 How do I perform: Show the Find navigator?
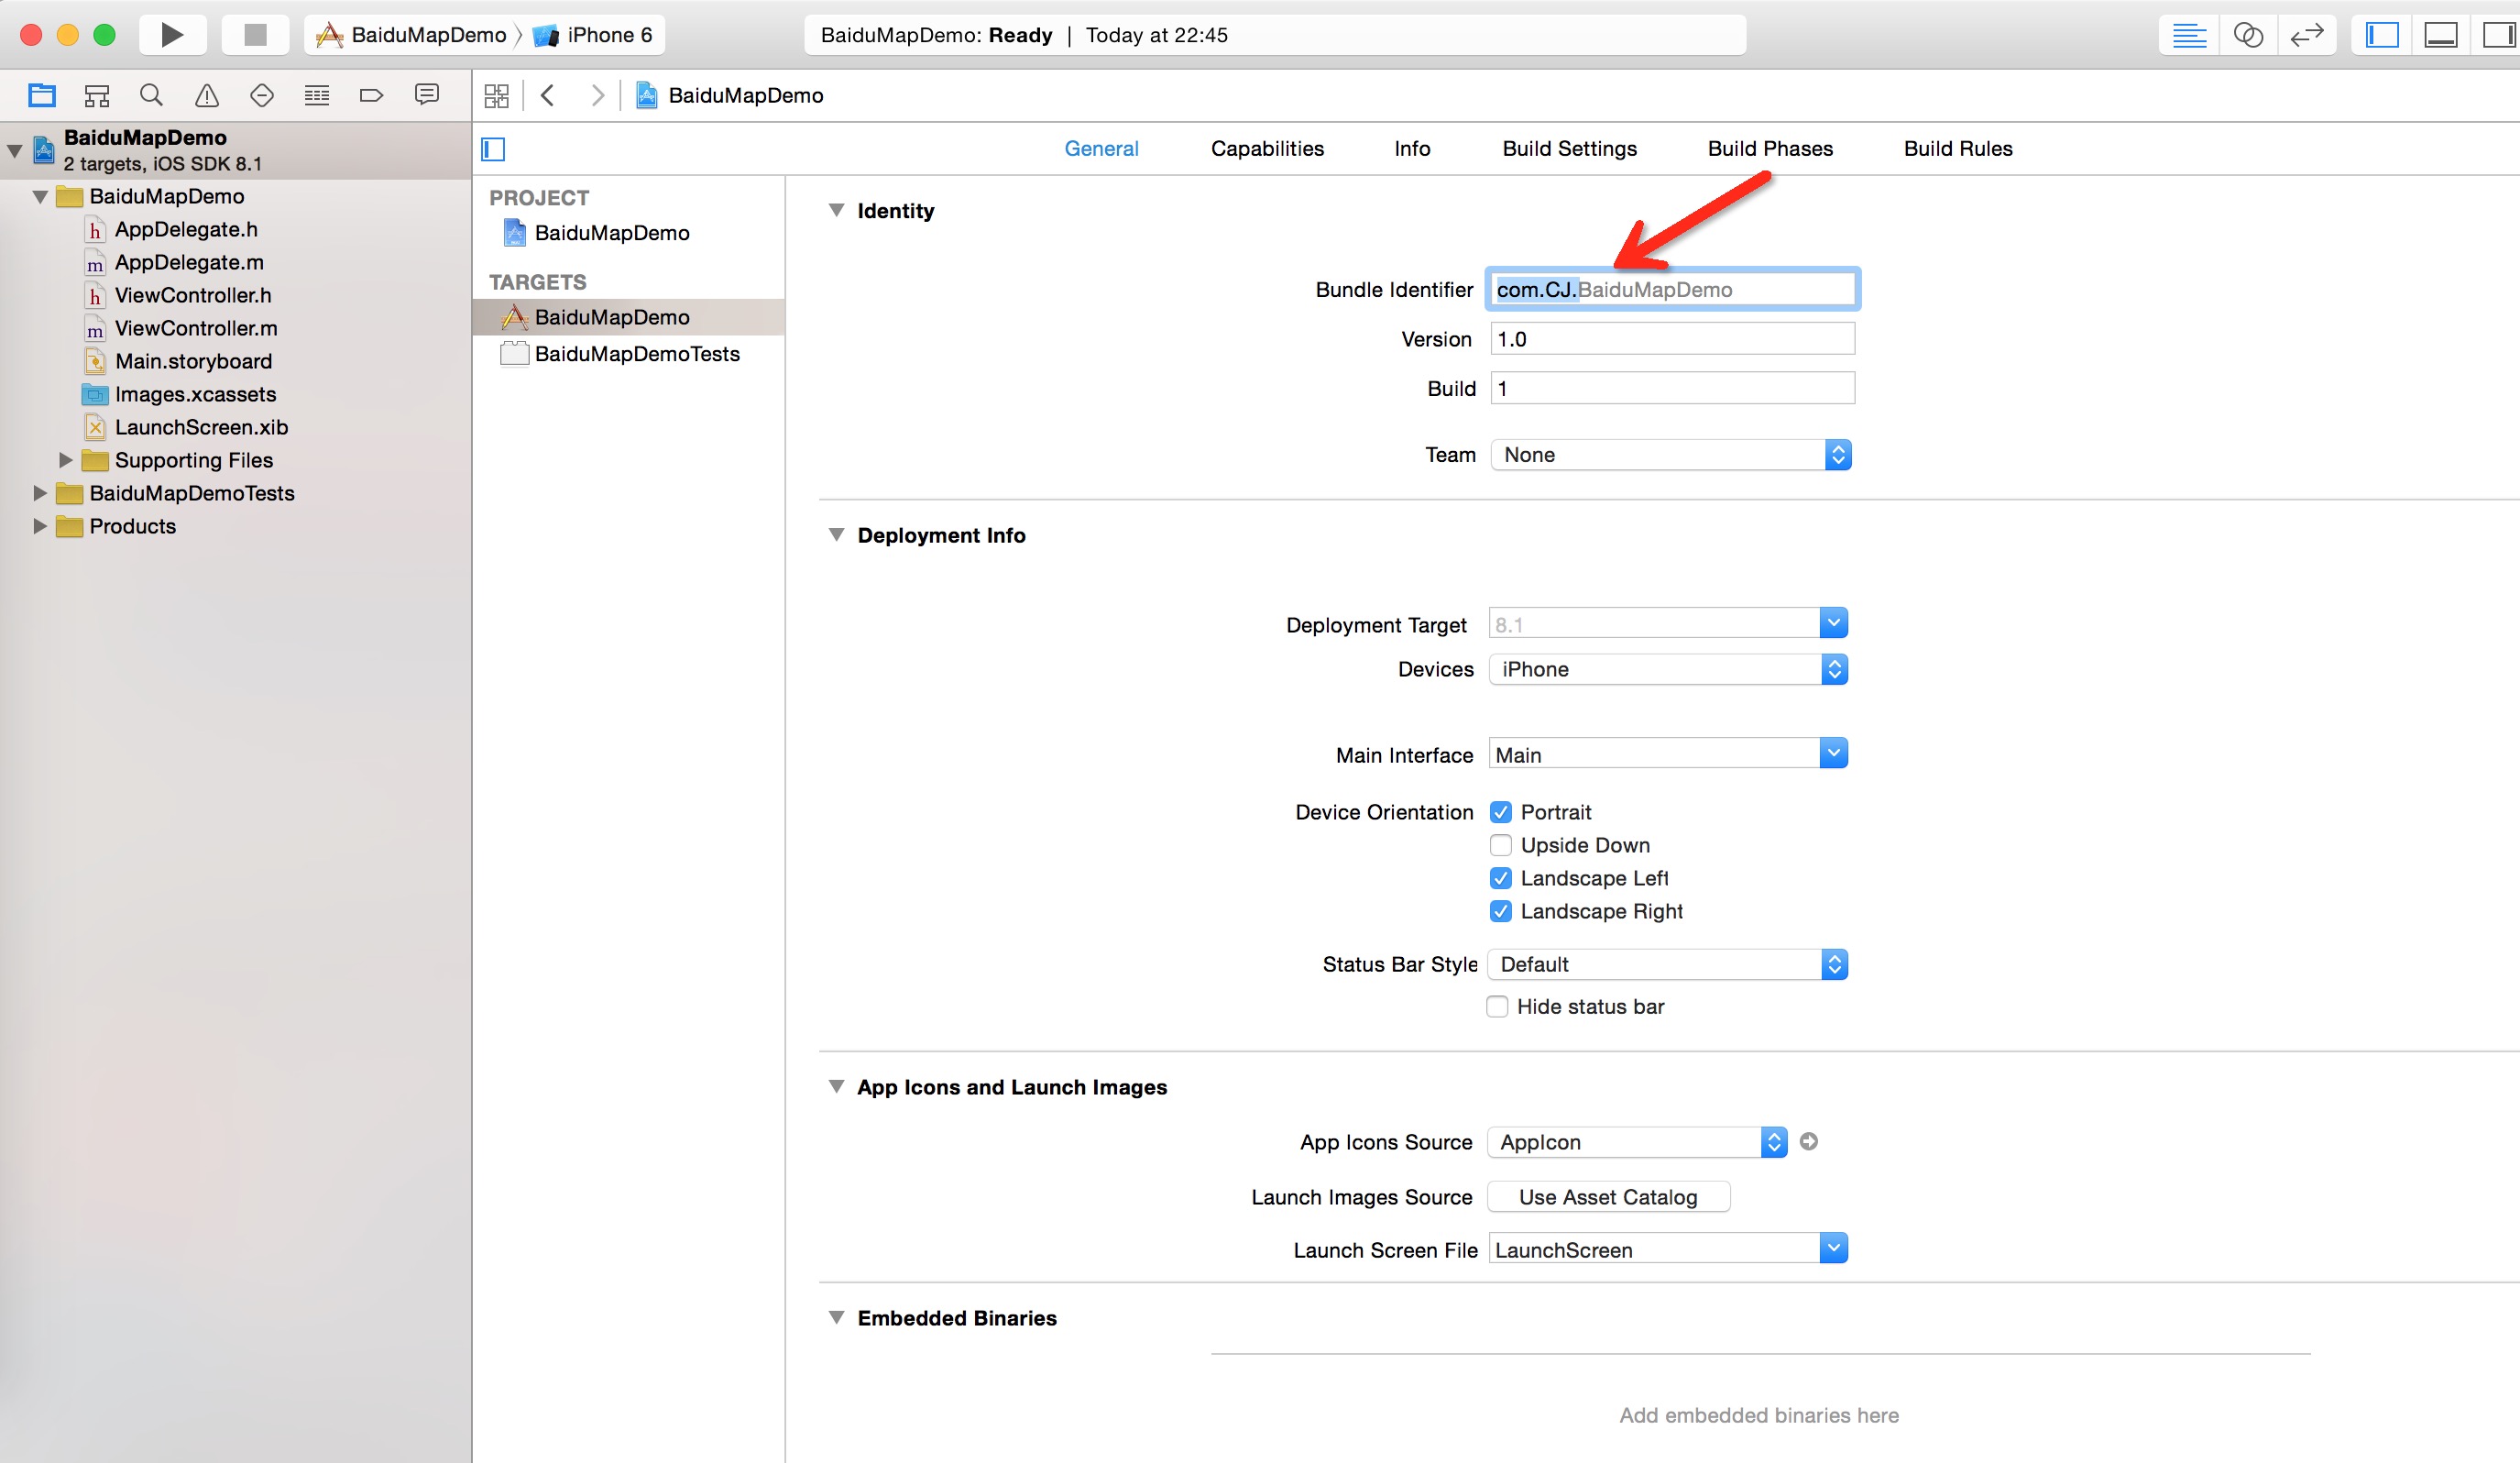coord(152,95)
